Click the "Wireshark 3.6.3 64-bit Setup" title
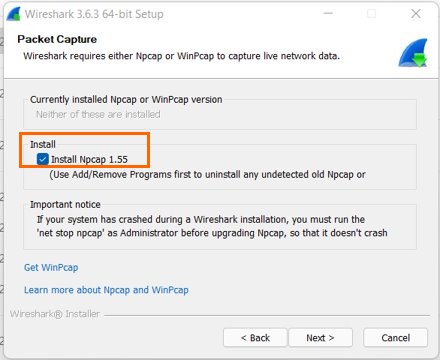440x360 pixels. [94, 14]
